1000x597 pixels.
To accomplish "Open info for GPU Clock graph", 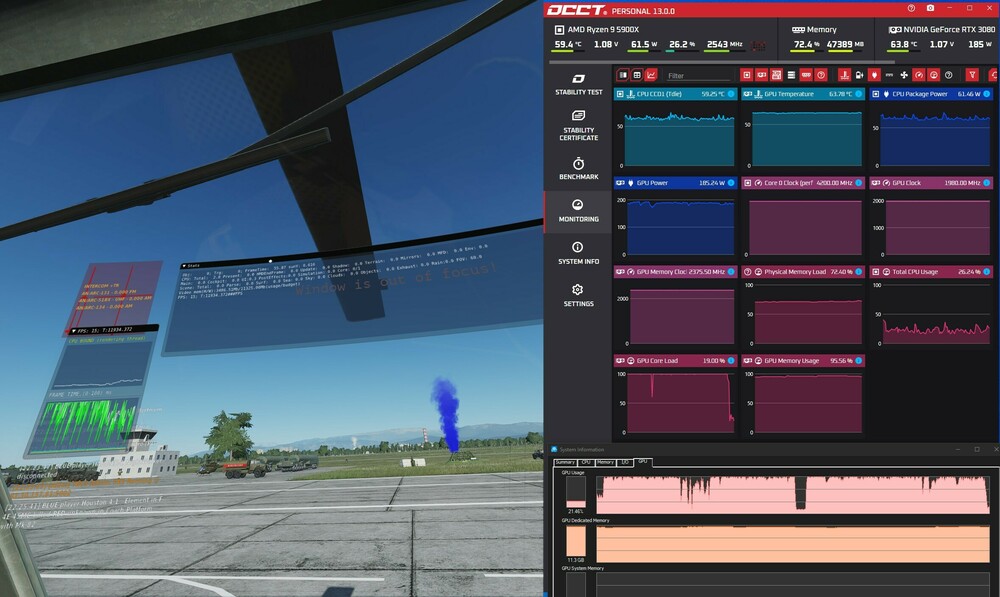I will [987, 183].
